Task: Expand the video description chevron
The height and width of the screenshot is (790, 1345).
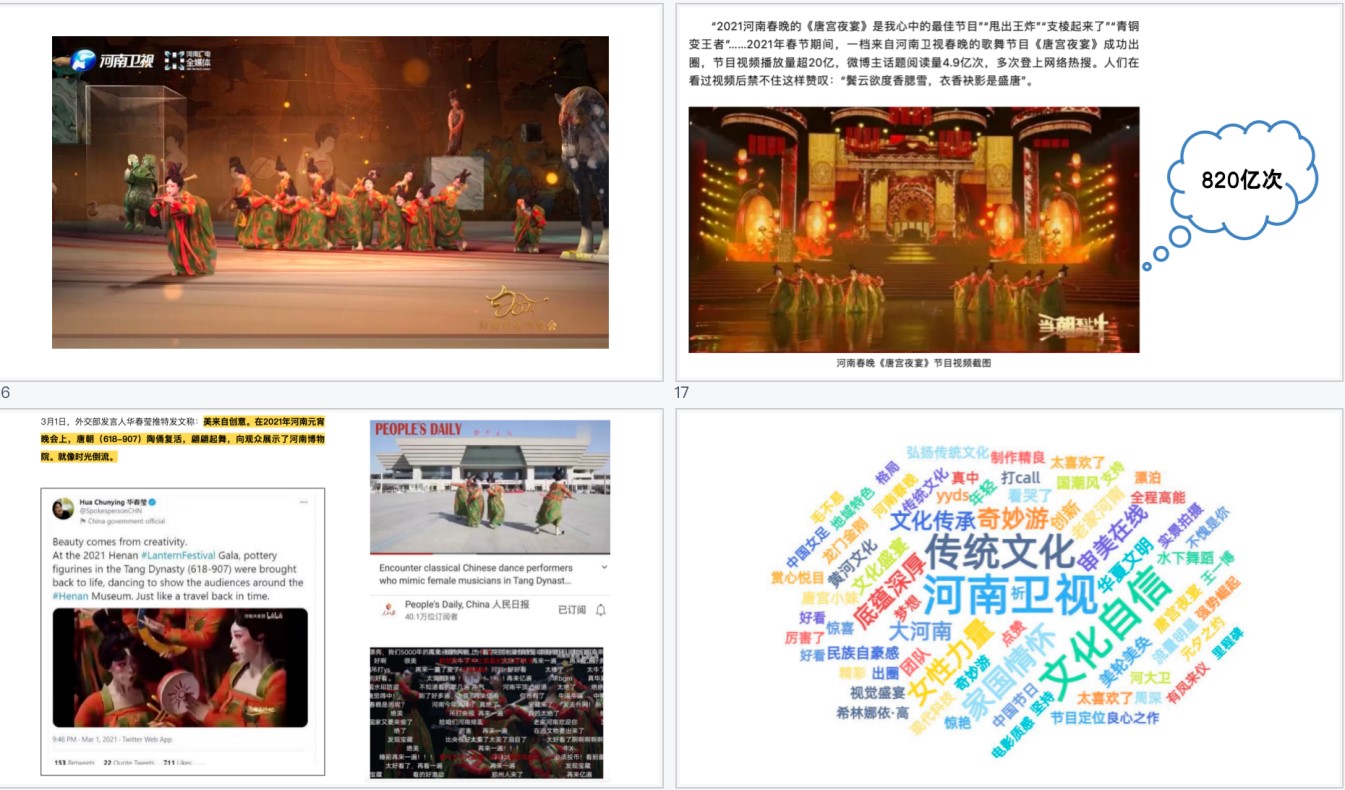Action: pos(604,567)
